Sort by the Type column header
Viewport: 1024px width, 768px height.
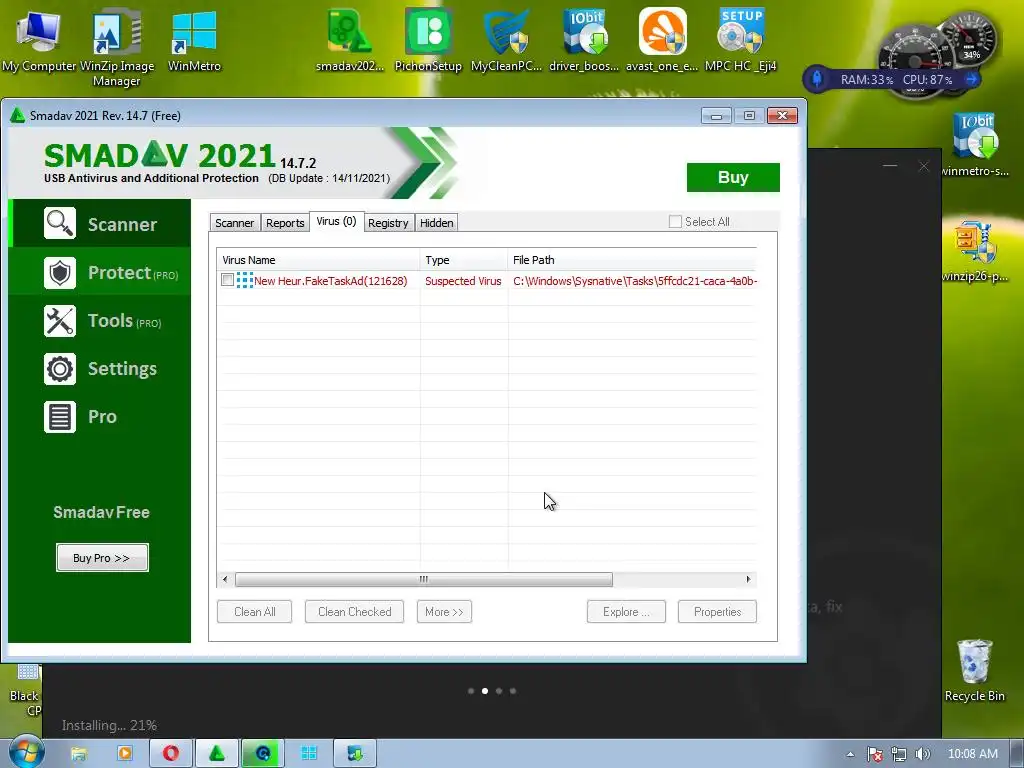click(x=464, y=260)
